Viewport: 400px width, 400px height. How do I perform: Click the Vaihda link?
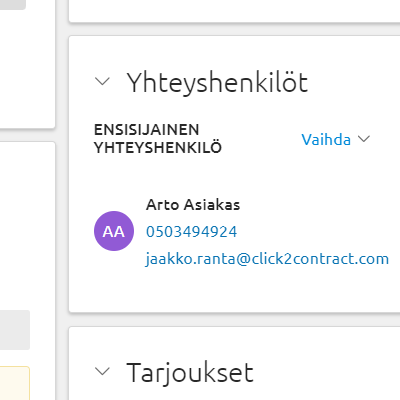pos(326,139)
